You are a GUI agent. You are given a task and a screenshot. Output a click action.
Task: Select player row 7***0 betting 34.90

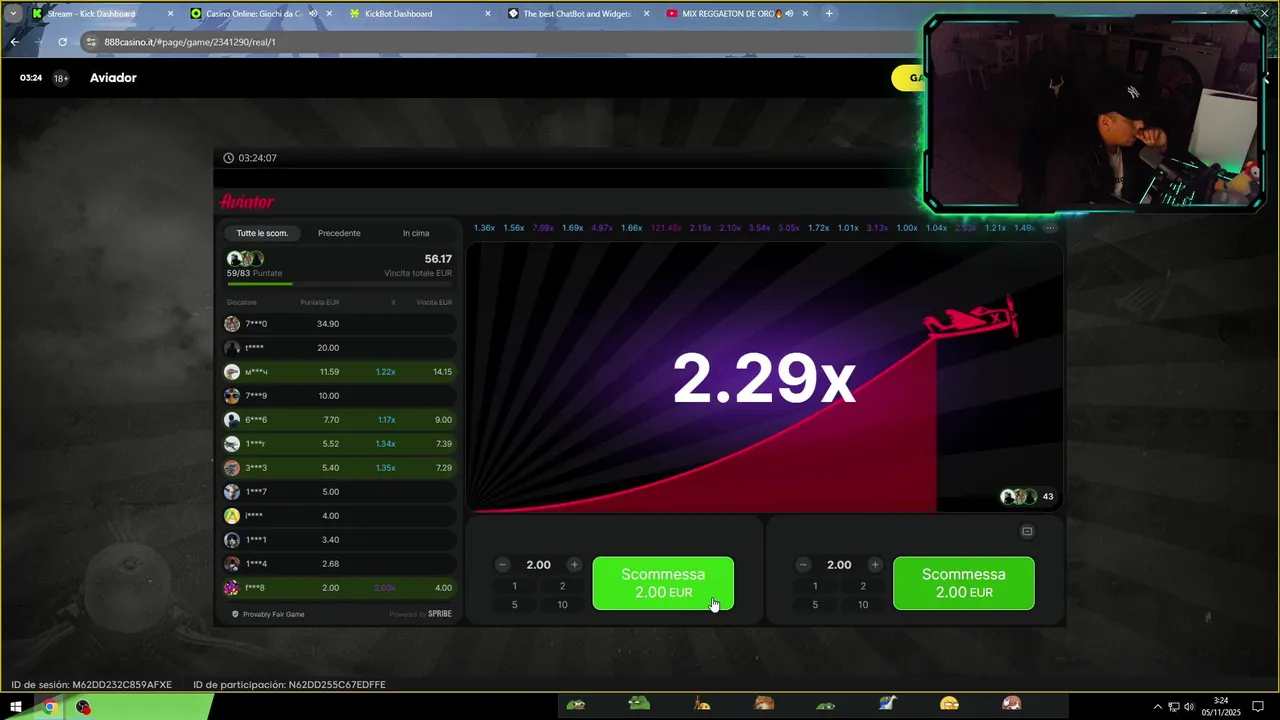pos(339,324)
